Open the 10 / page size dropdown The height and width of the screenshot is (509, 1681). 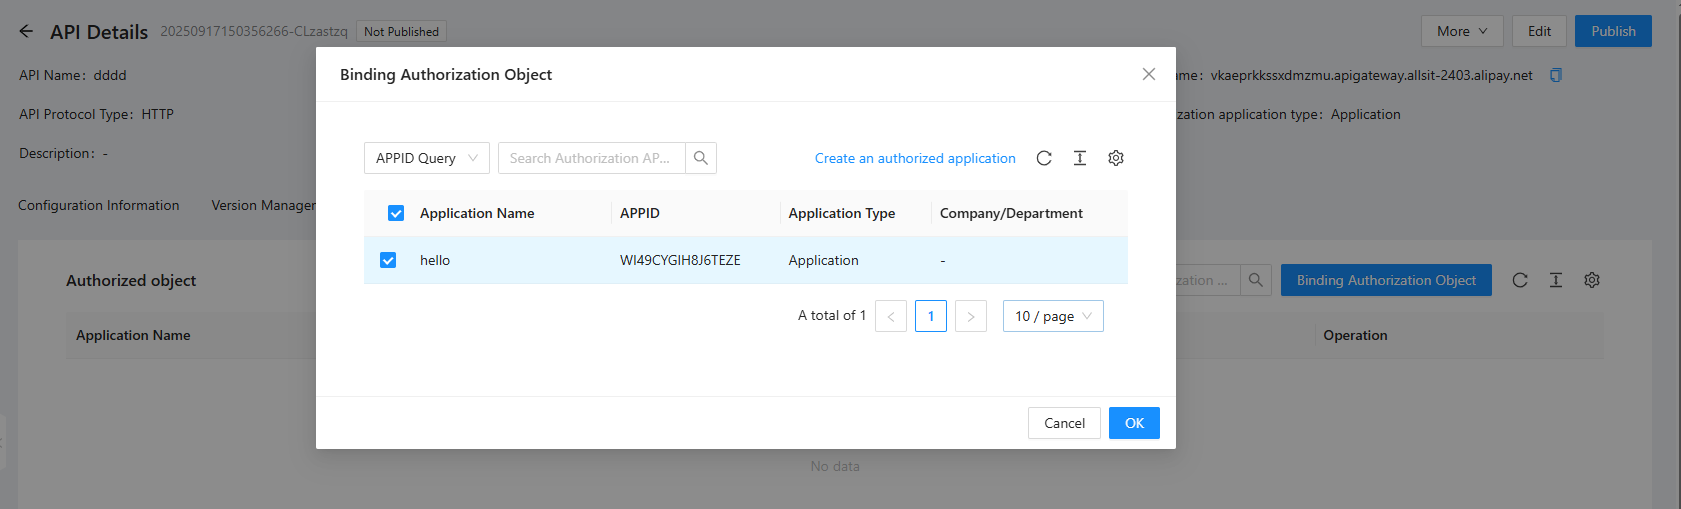click(x=1053, y=316)
